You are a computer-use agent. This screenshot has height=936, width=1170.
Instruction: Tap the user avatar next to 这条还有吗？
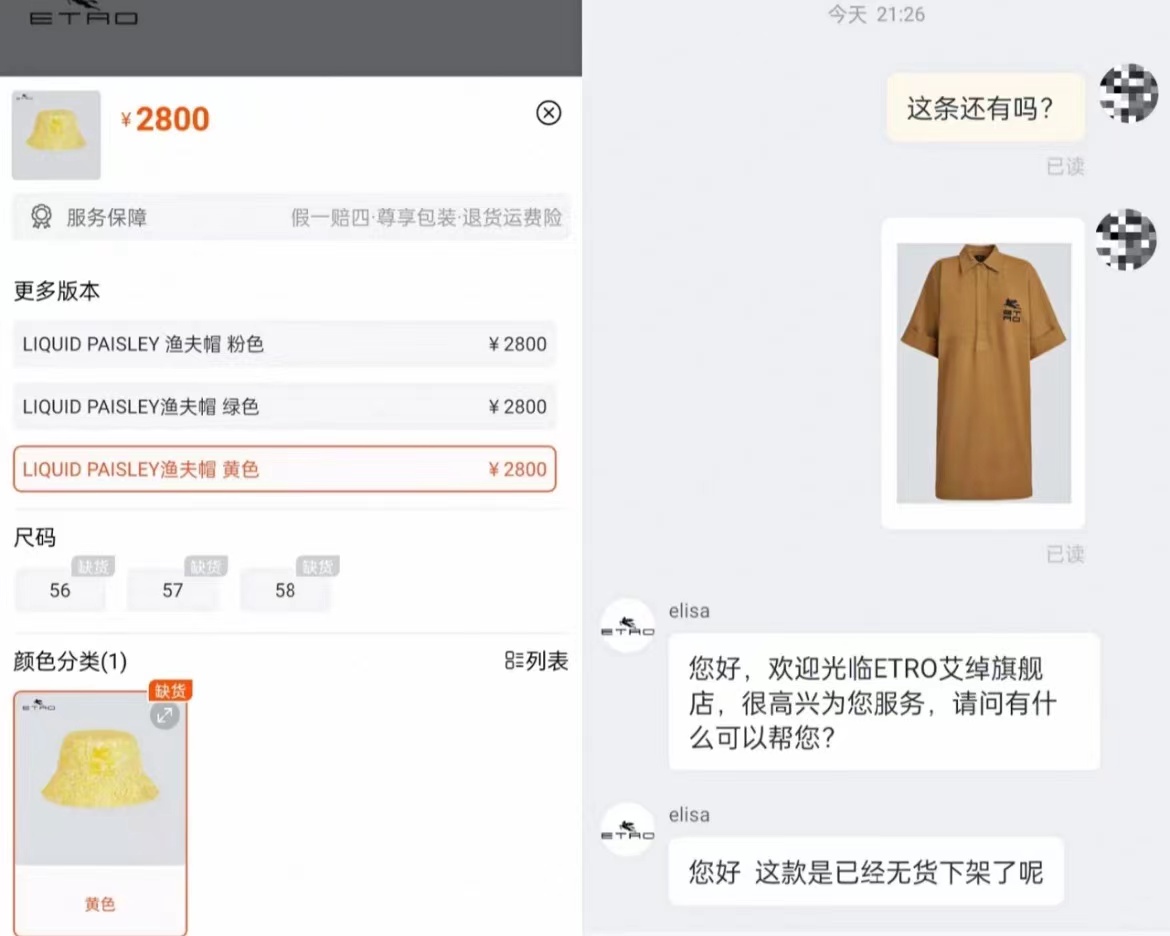[1128, 93]
